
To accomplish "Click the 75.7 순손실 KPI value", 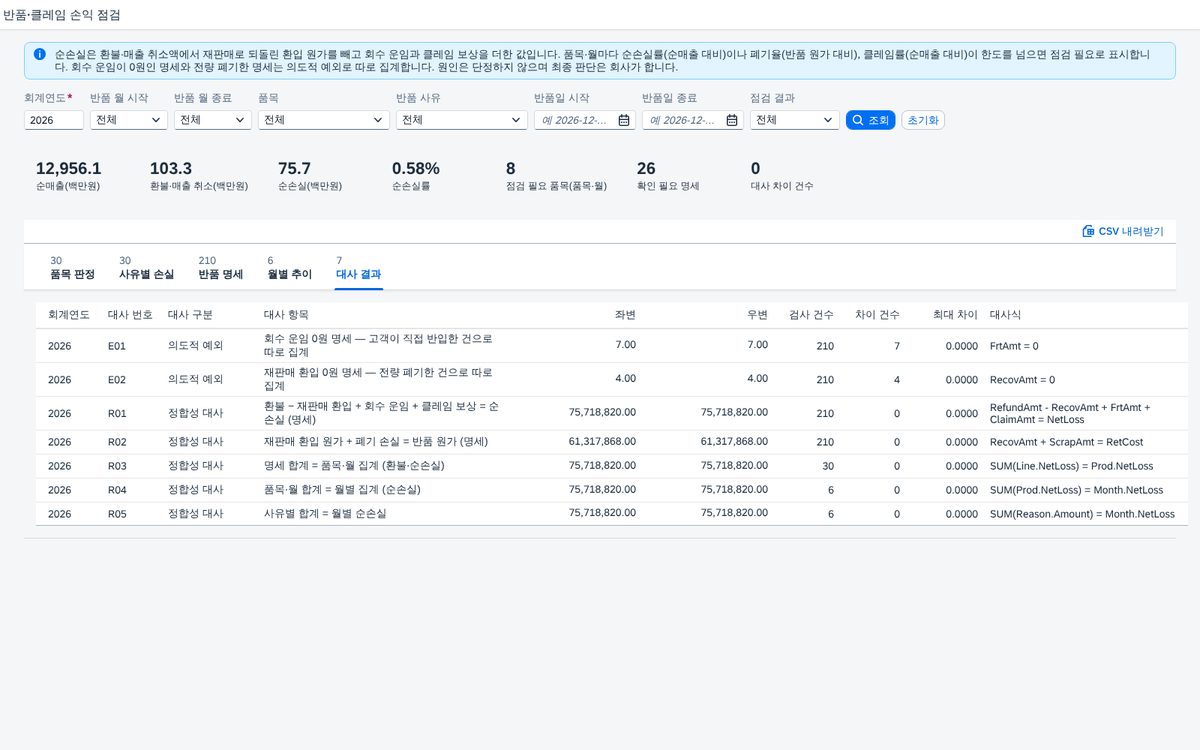I will click(294, 169).
